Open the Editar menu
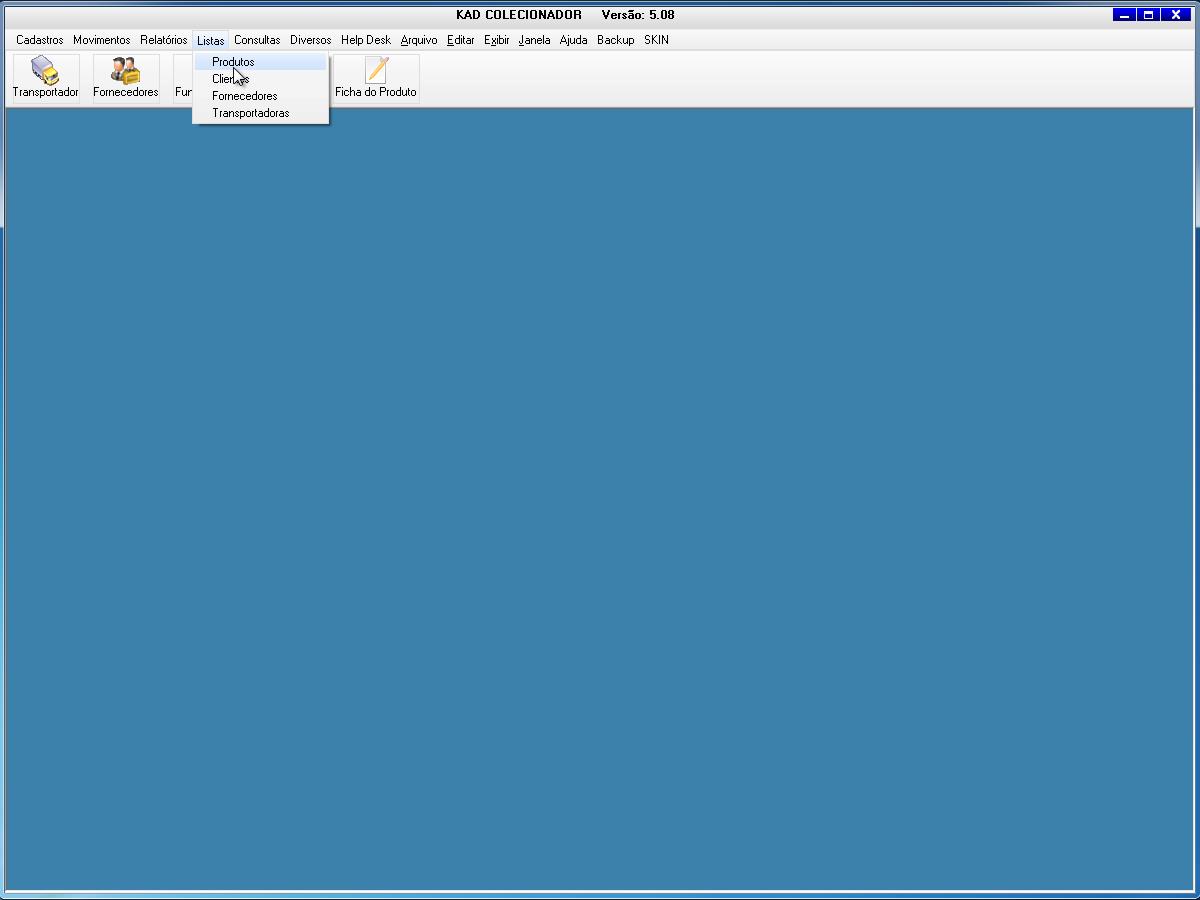The height and width of the screenshot is (900, 1200). point(461,40)
